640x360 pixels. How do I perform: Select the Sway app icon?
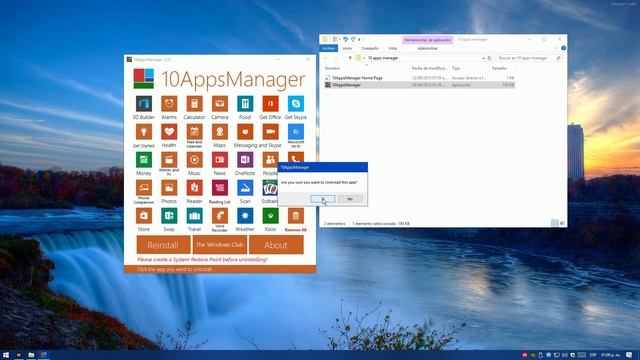[169, 216]
